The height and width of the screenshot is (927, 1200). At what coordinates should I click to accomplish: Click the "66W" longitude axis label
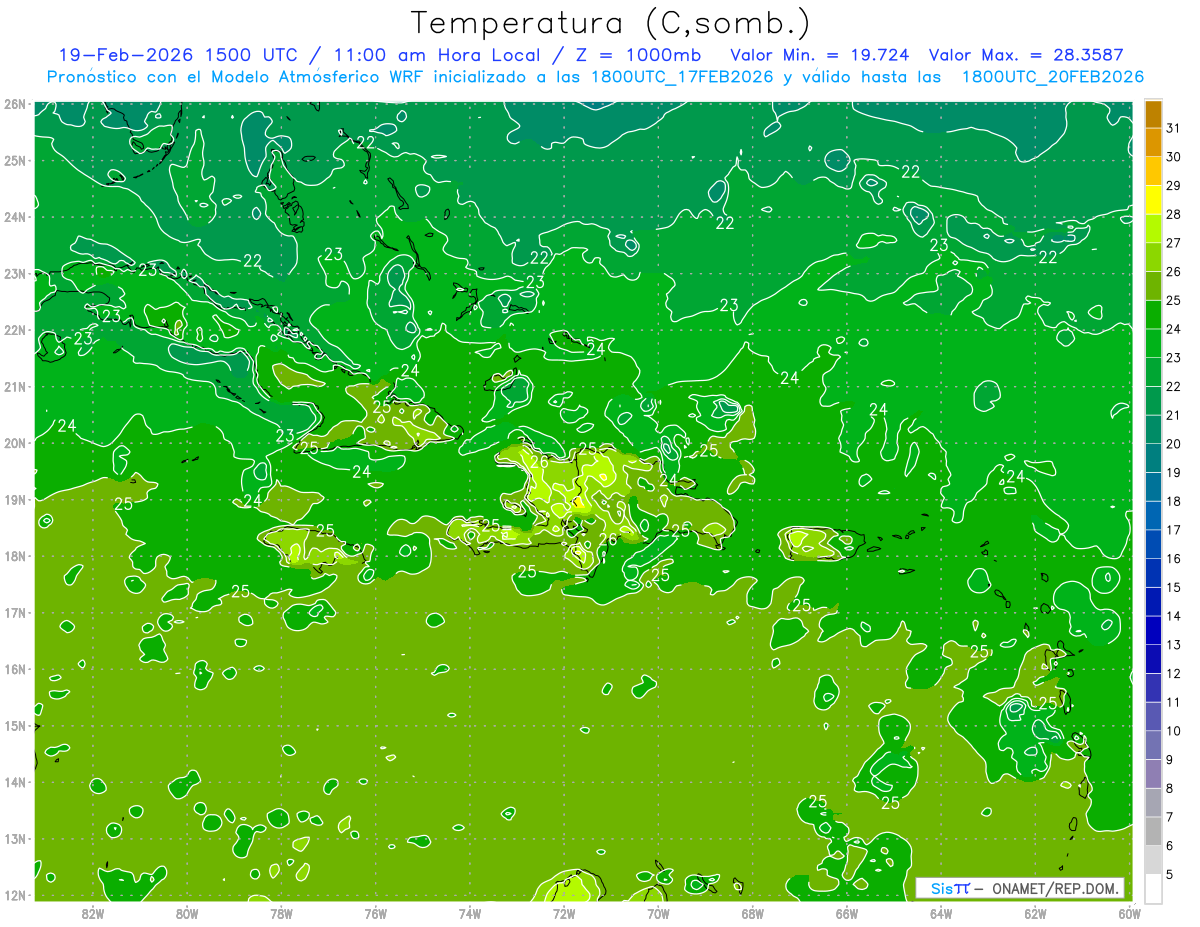(x=847, y=913)
